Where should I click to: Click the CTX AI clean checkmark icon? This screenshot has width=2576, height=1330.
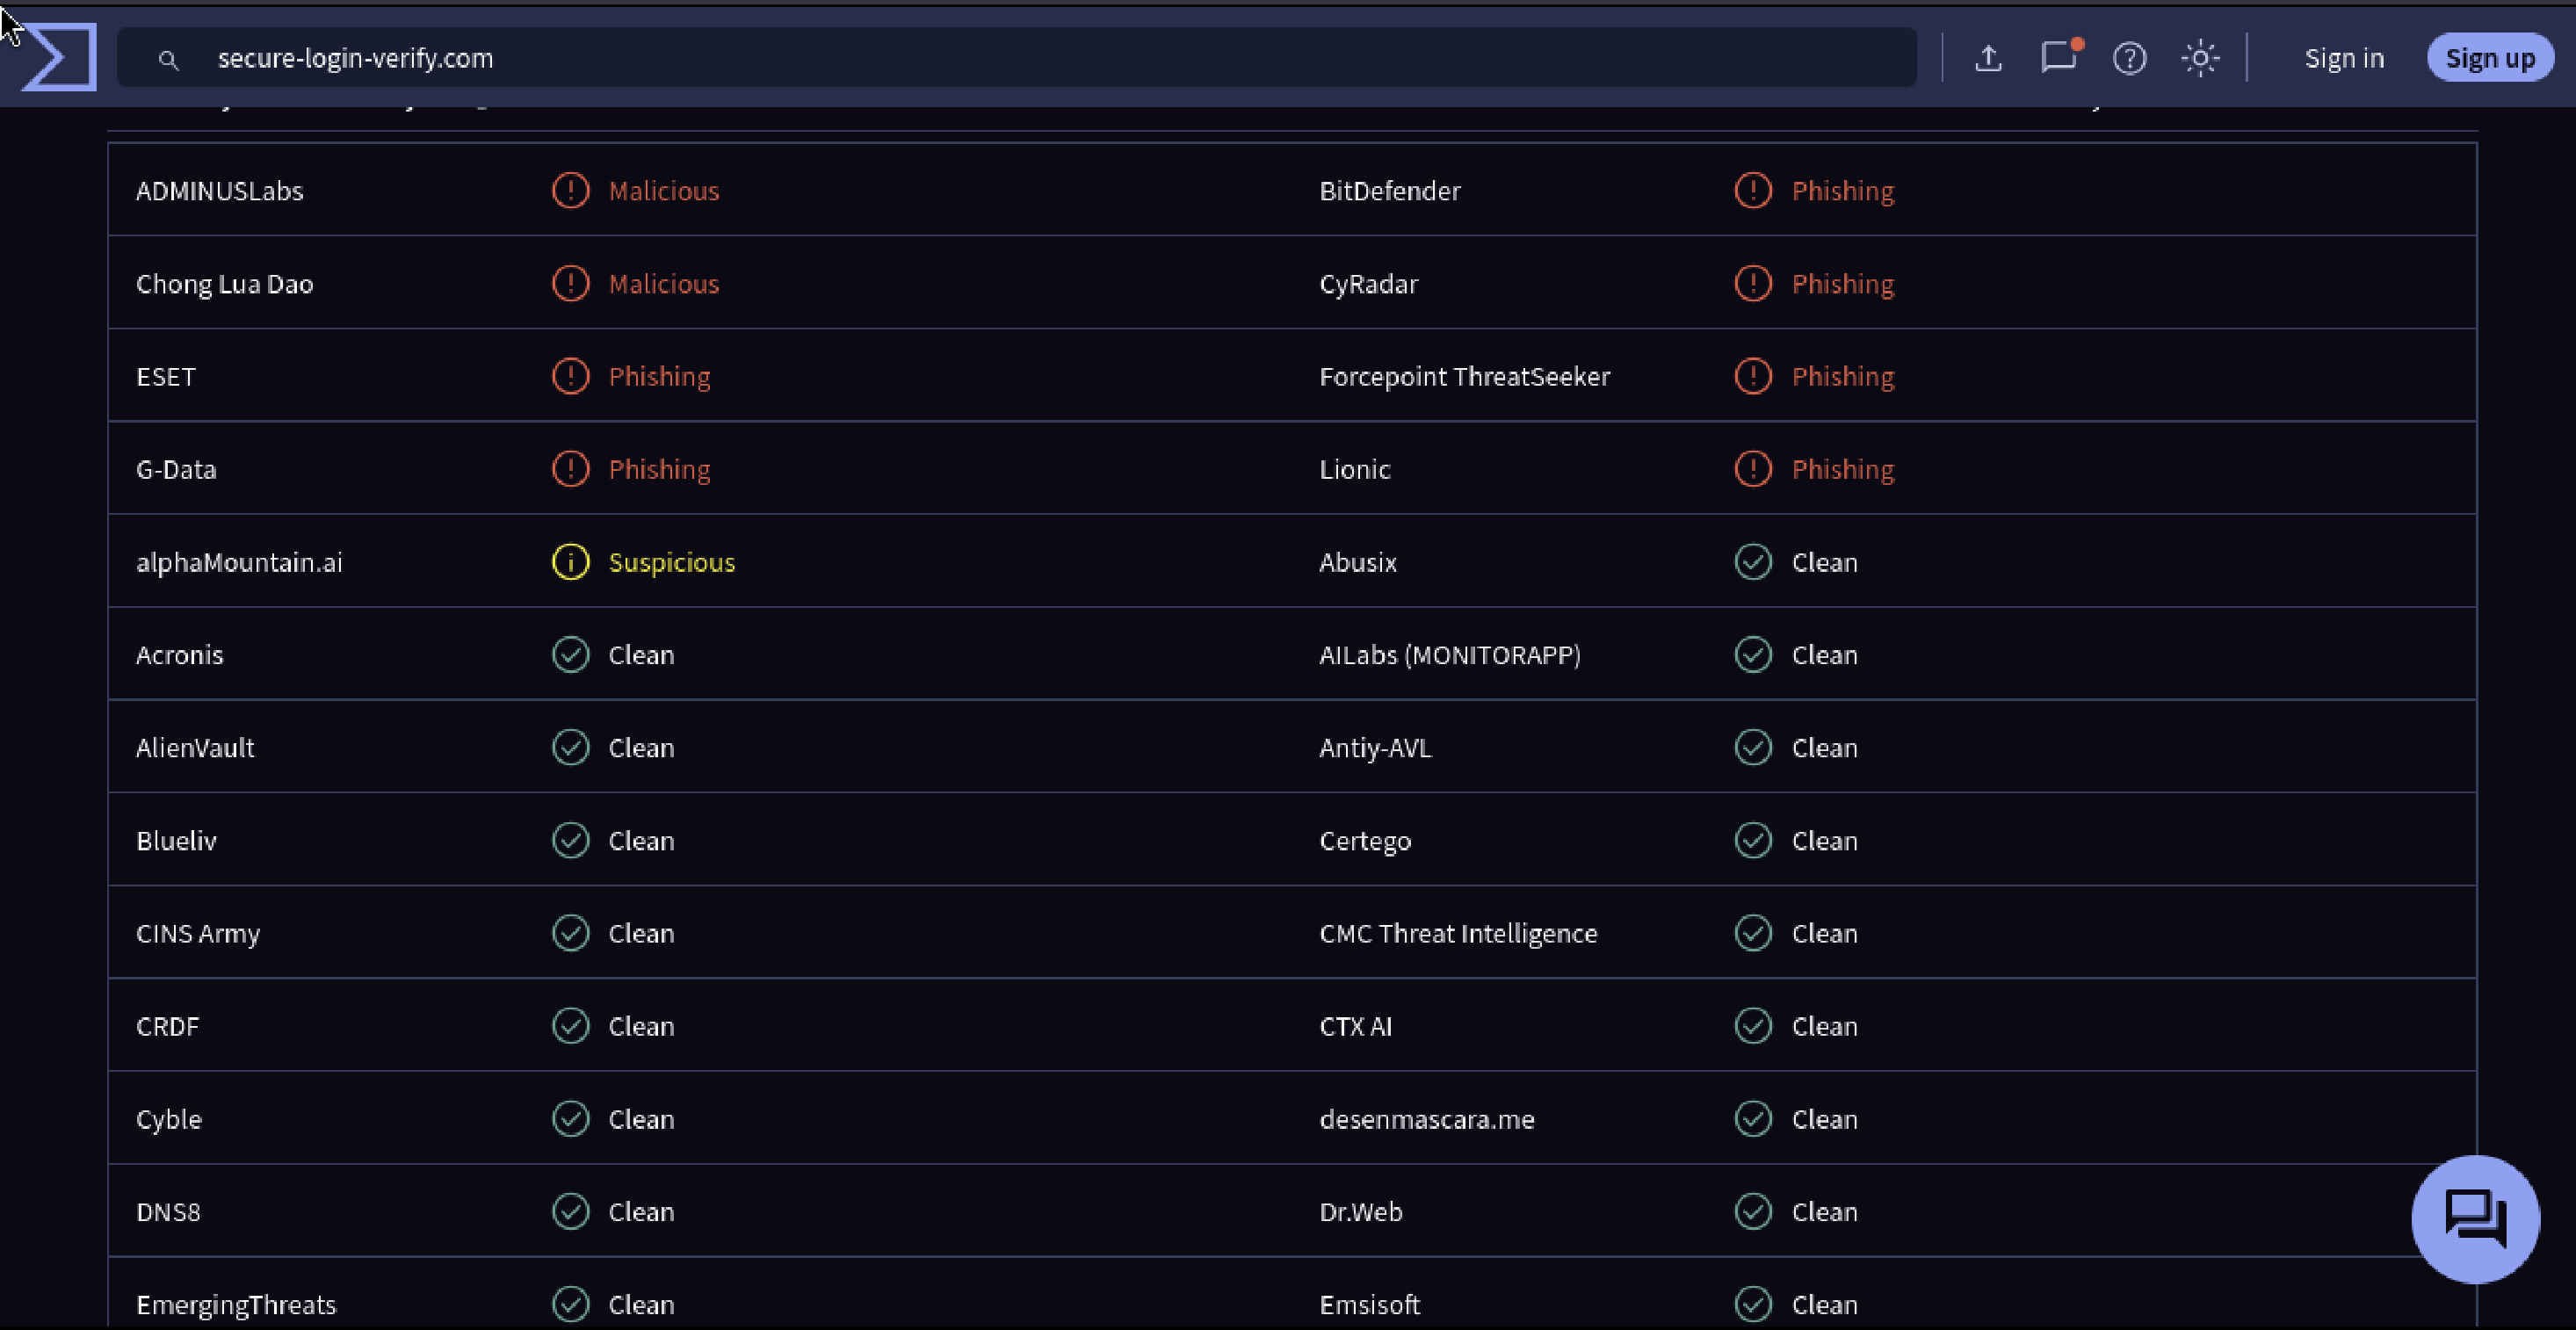[x=1753, y=1026]
